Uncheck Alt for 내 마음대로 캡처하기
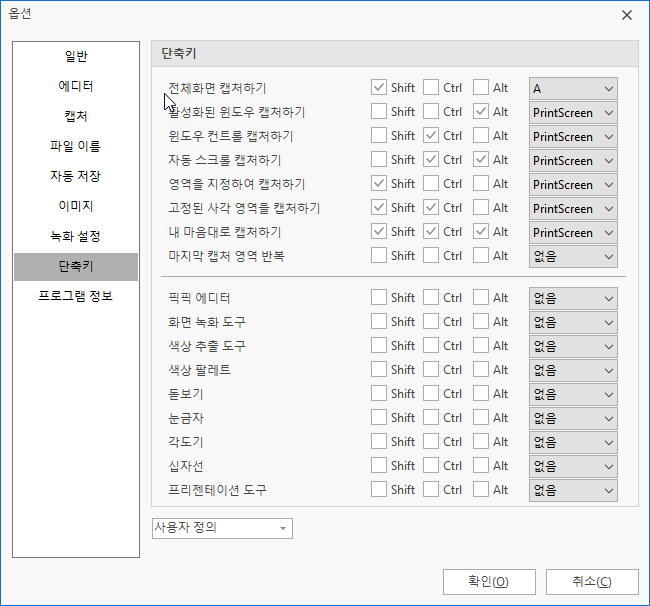The image size is (650, 606). [x=481, y=232]
